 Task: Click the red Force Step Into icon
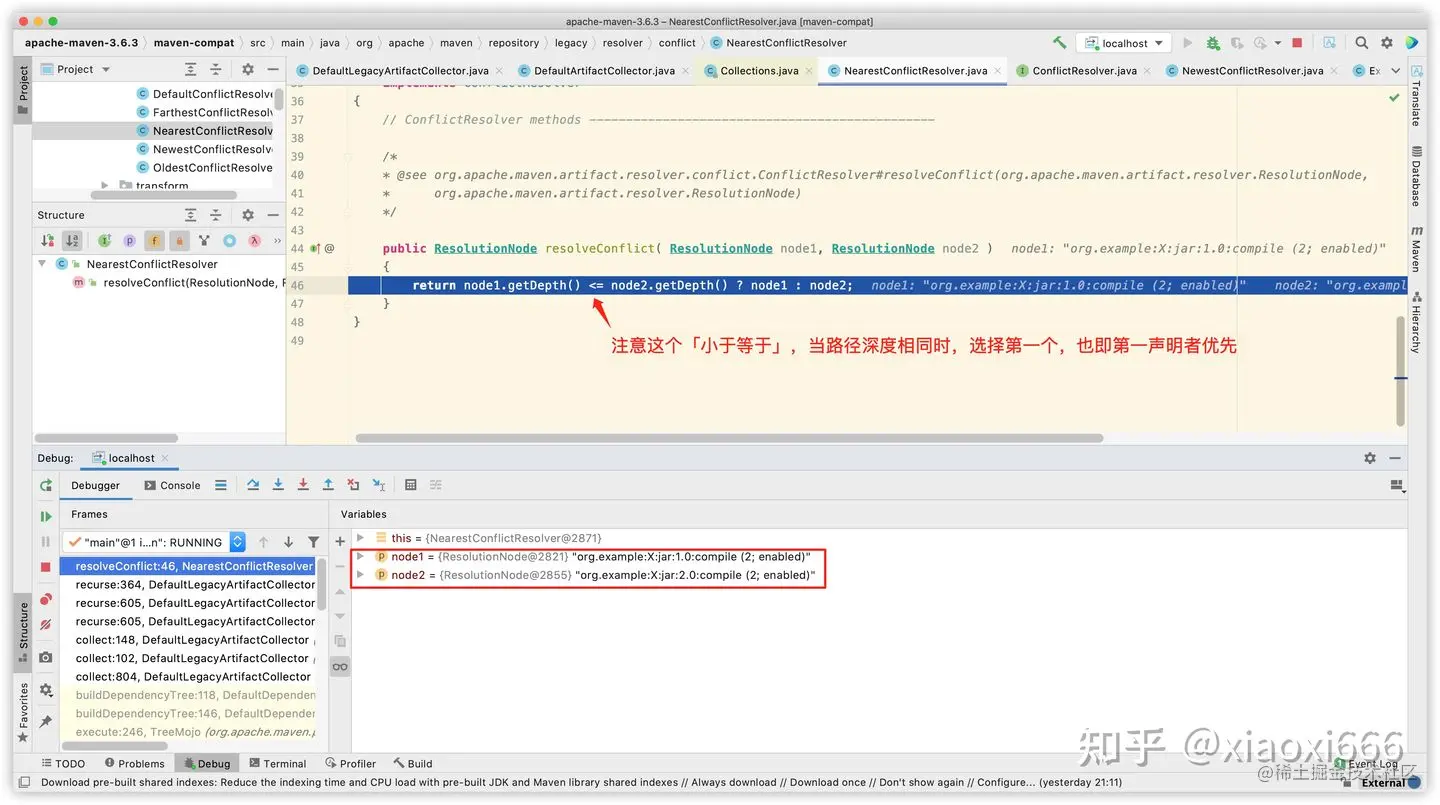(x=303, y=485)
